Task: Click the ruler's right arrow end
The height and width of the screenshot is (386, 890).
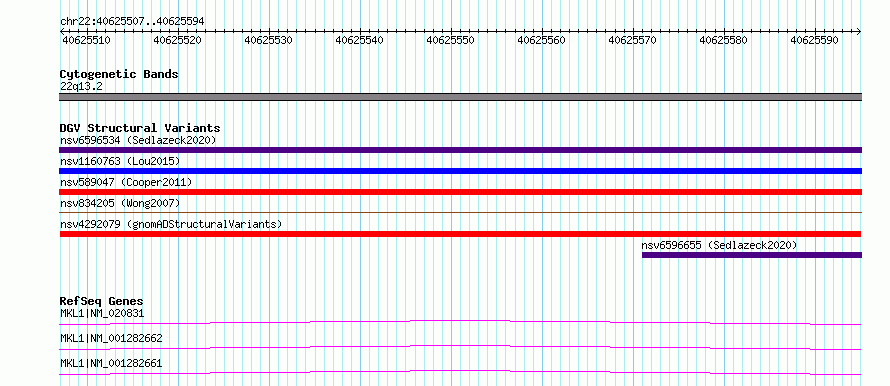Action: (859, 32)
